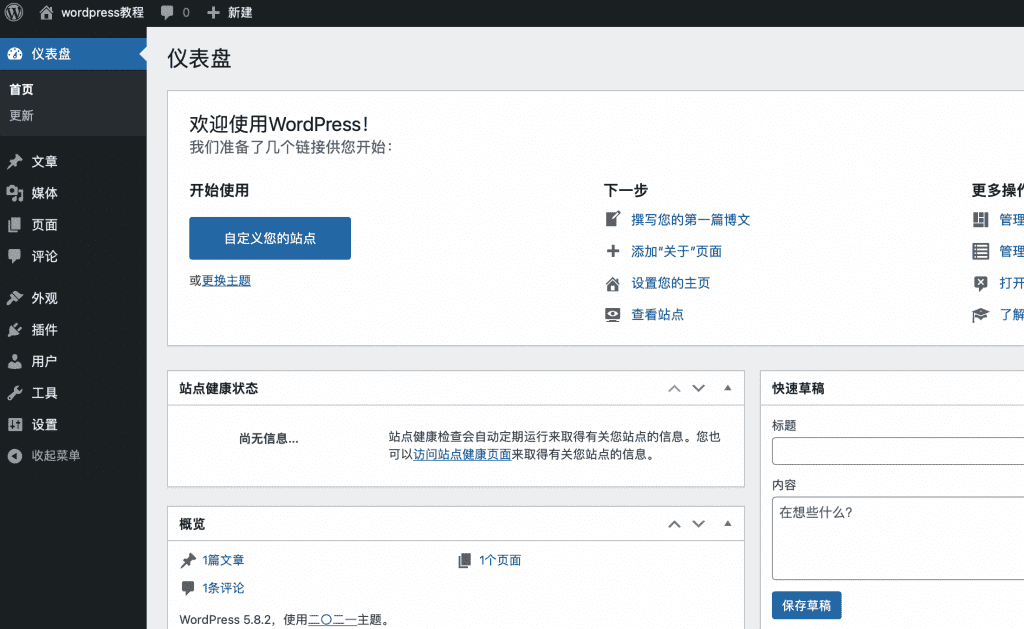Click the pages icon beside 页面 in sidebar

15,225
